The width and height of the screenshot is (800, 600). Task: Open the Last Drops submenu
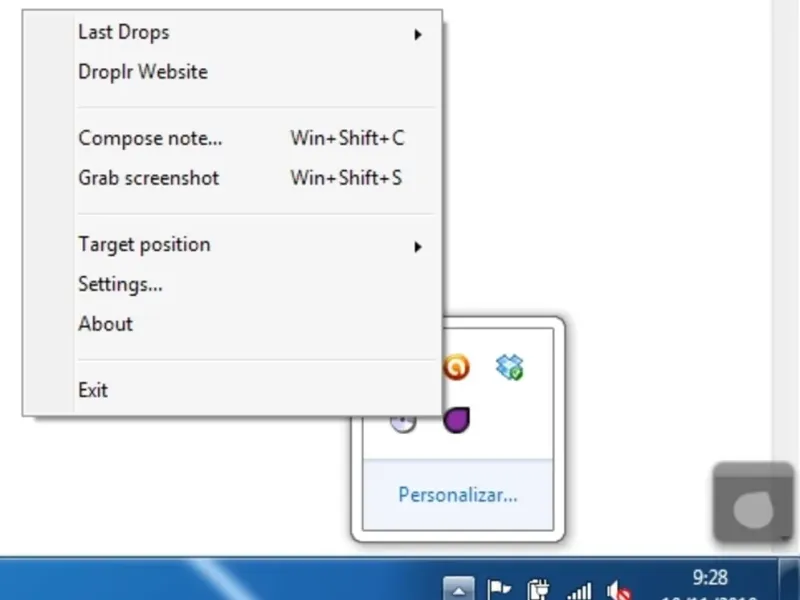coord(232,32)
